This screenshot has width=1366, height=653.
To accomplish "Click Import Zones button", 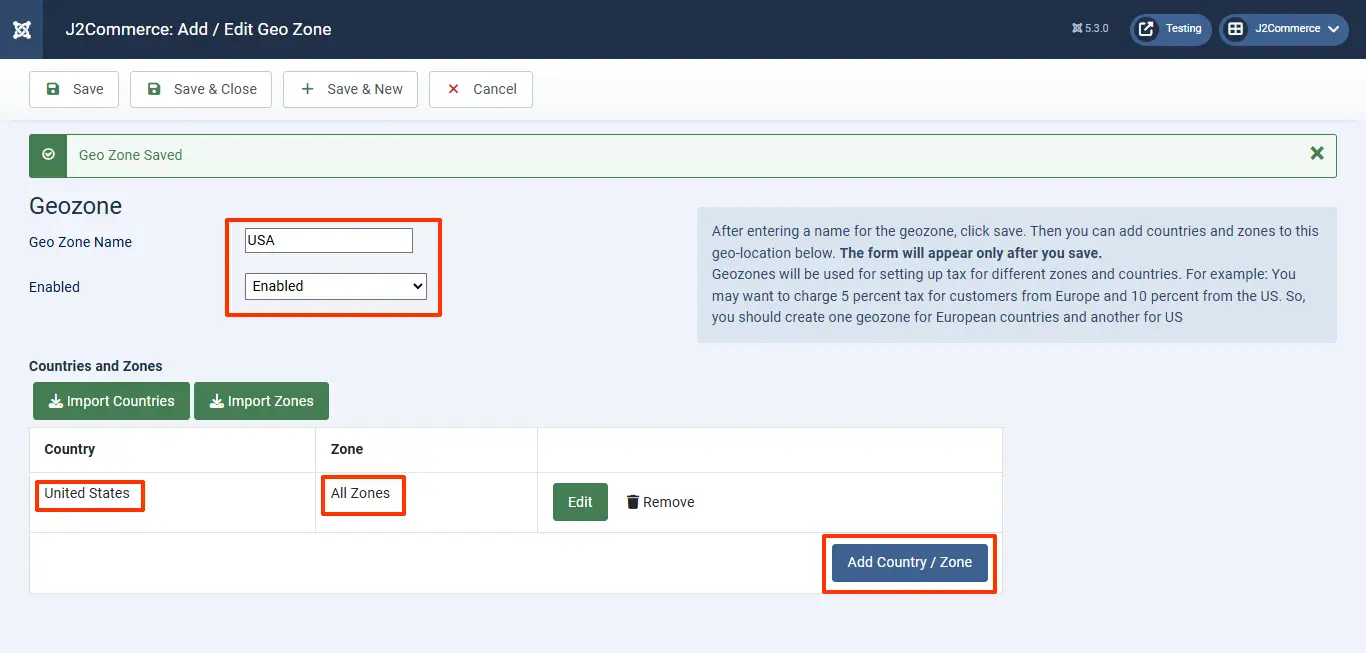I will [x=261, y=401].
